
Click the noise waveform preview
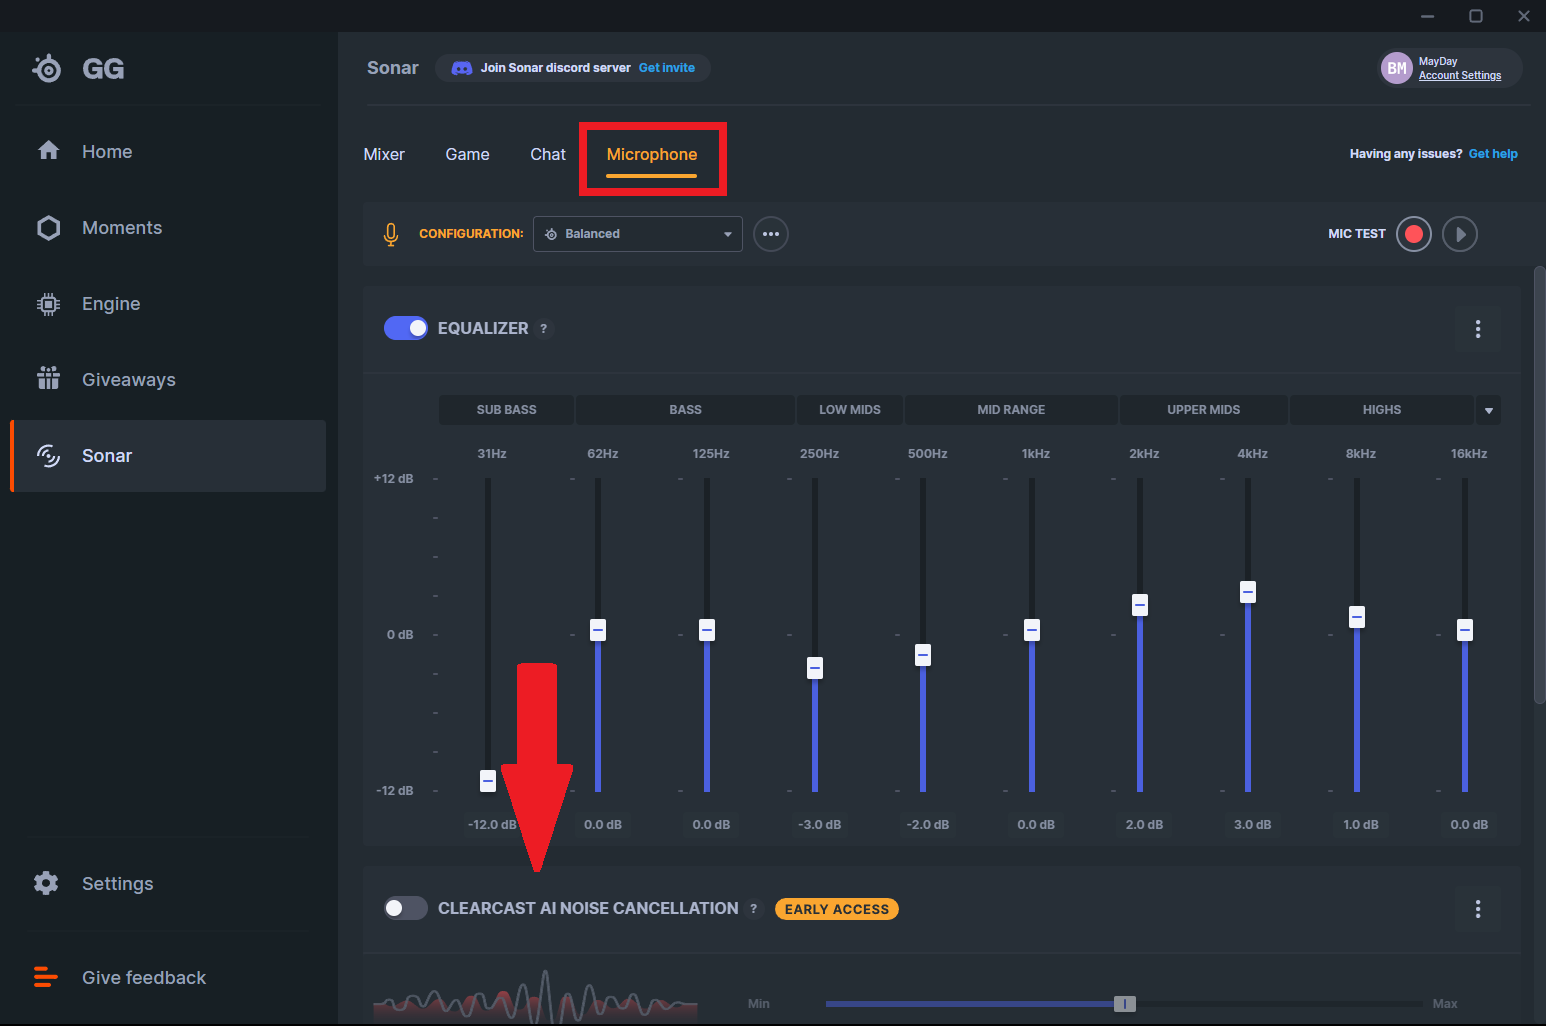tap(535, 997)
